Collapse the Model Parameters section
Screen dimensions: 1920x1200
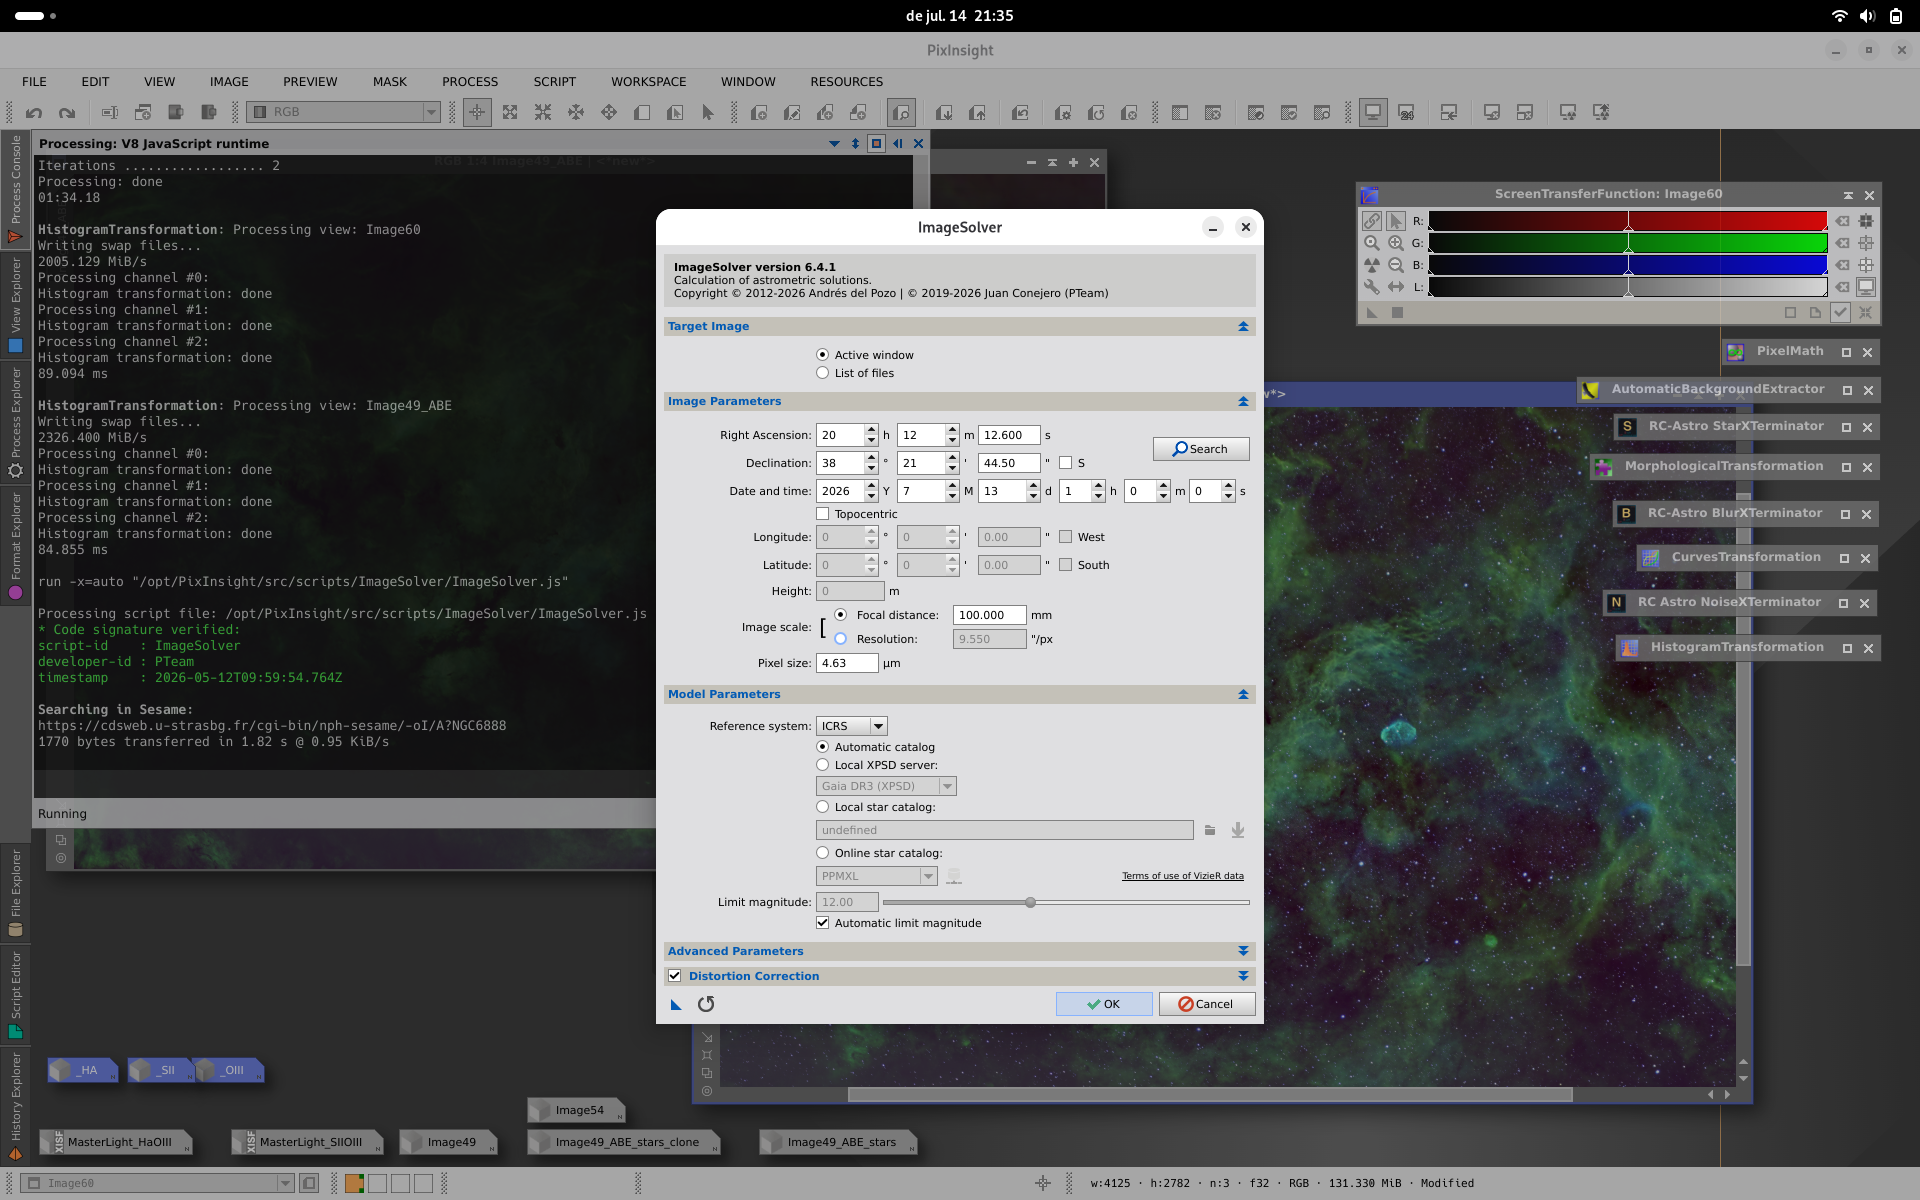[x=1243, y=695]
